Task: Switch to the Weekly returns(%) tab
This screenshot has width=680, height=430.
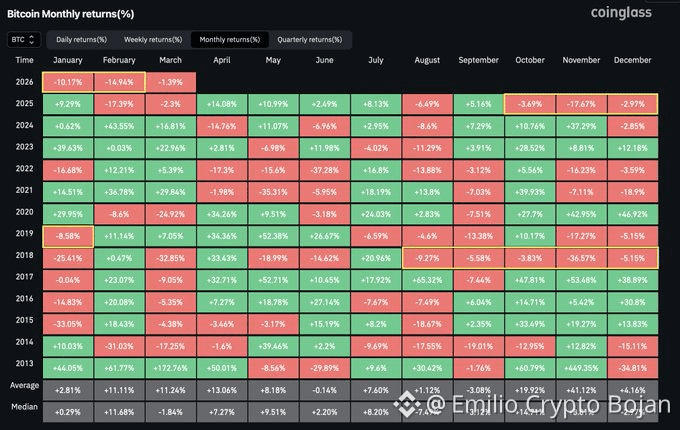Action: pos(153,39)
